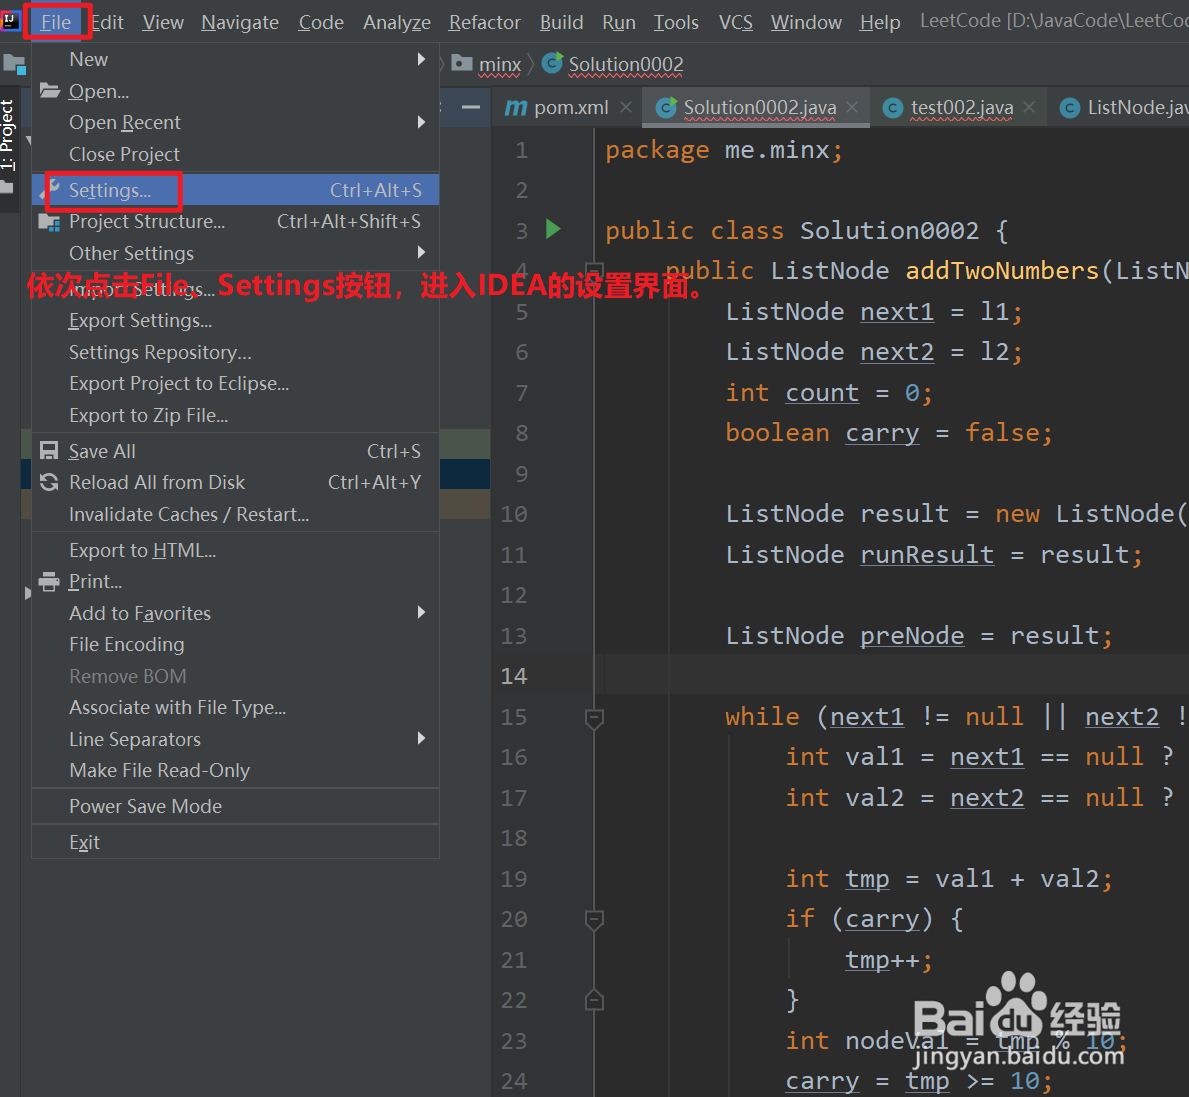1189x1097 pixels.
Task: Open Project Structure... dialog
Action: [x=235, y=221]
